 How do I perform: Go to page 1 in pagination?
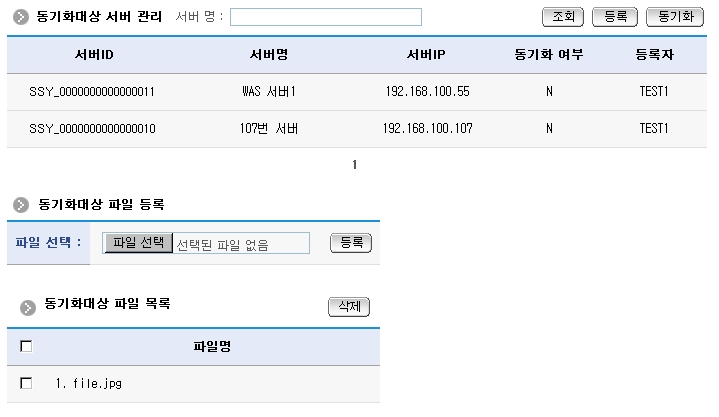coord(354,165)
